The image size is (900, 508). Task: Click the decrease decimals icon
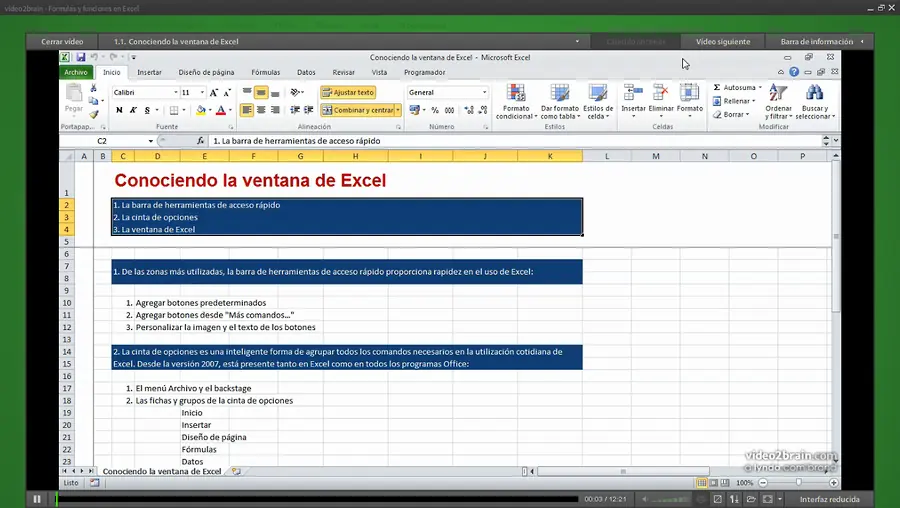pyautogui.click(x=483, y=110)
